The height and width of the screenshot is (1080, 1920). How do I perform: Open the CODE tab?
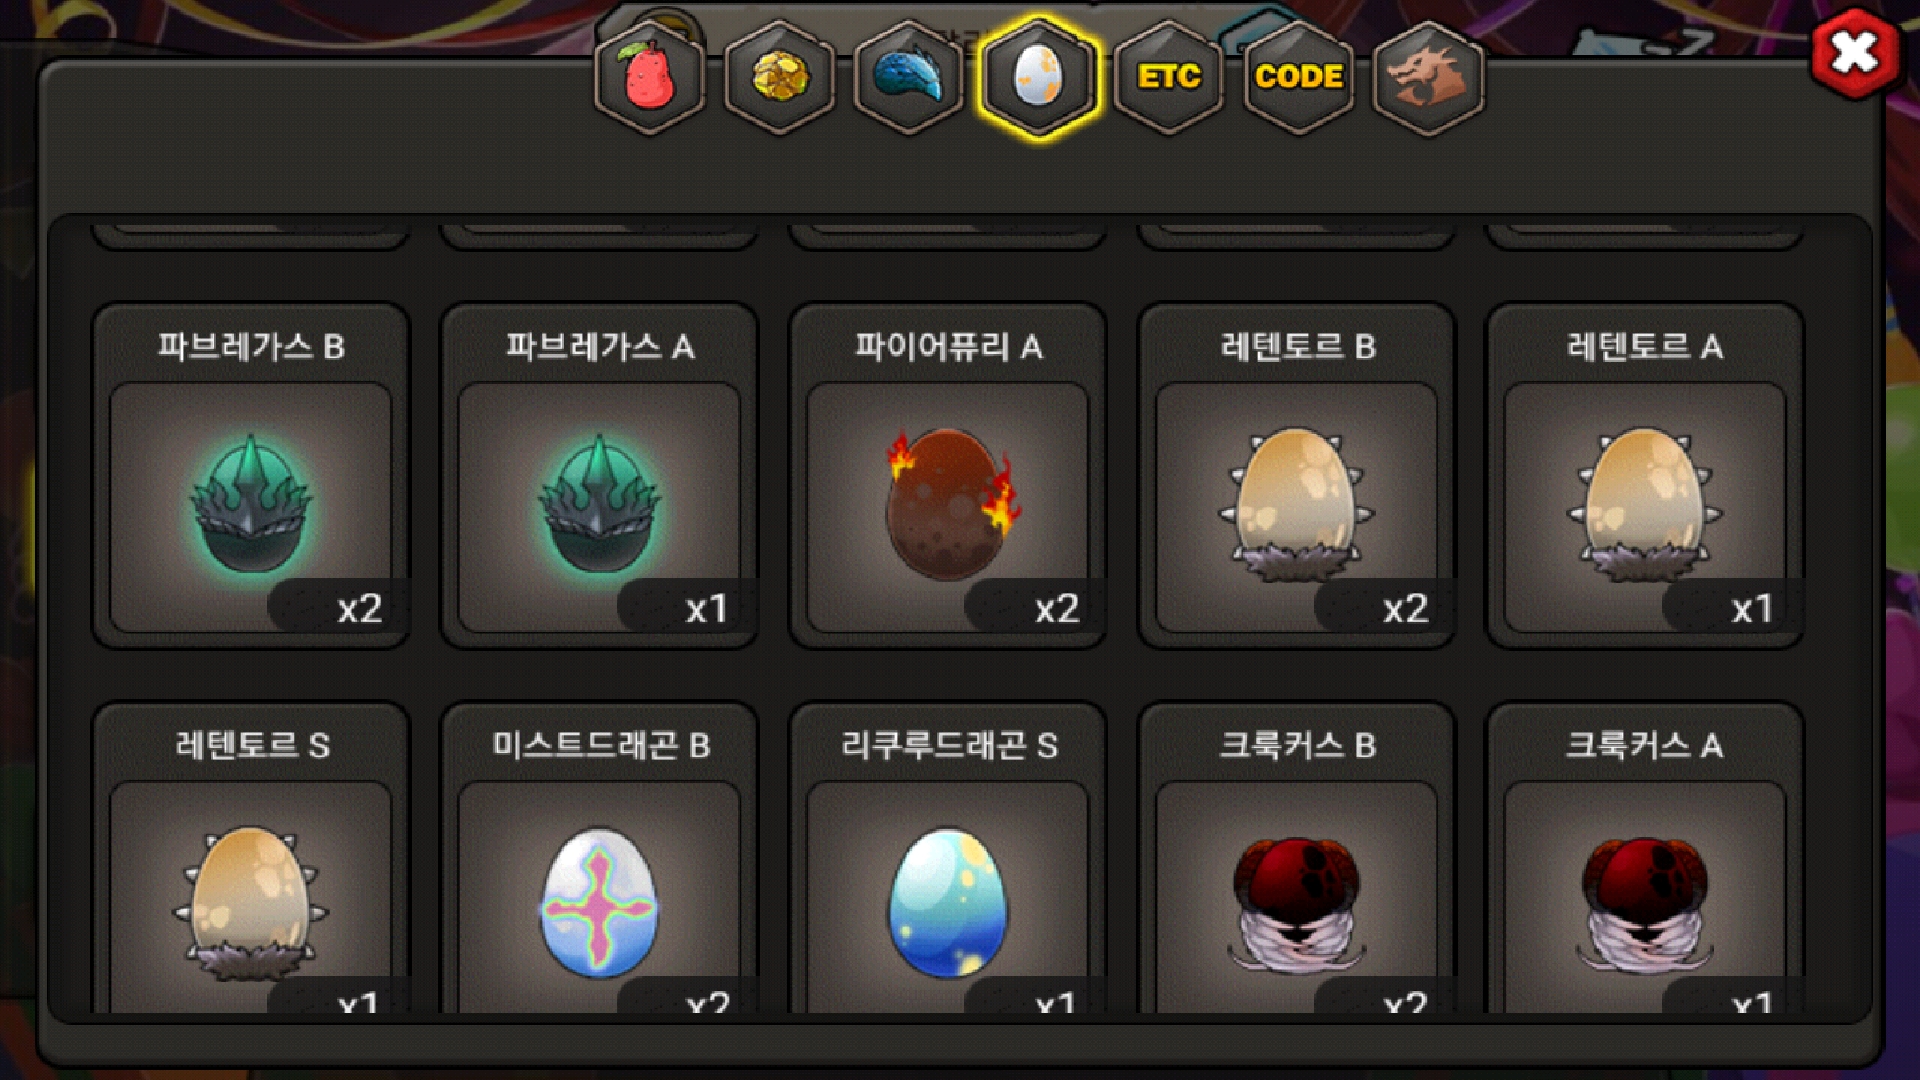(1299, 77)
